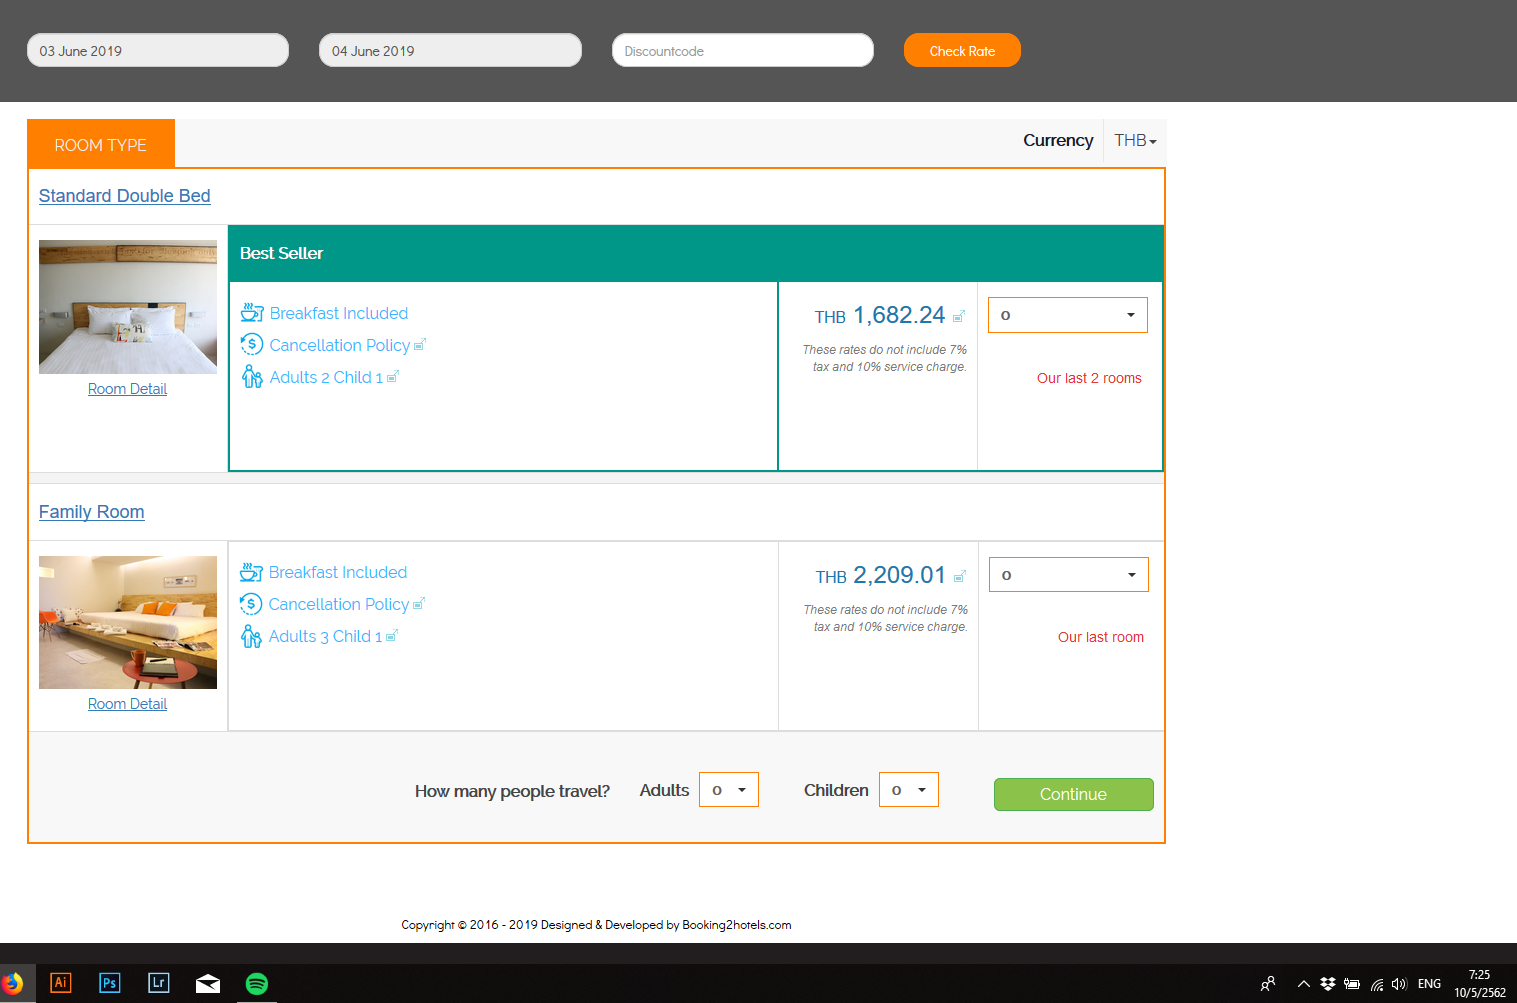This screenshot has width=1517, height=1003.
Task: Click cancellation dollar icon in Family Room
Action: click(x=251, y=604)
